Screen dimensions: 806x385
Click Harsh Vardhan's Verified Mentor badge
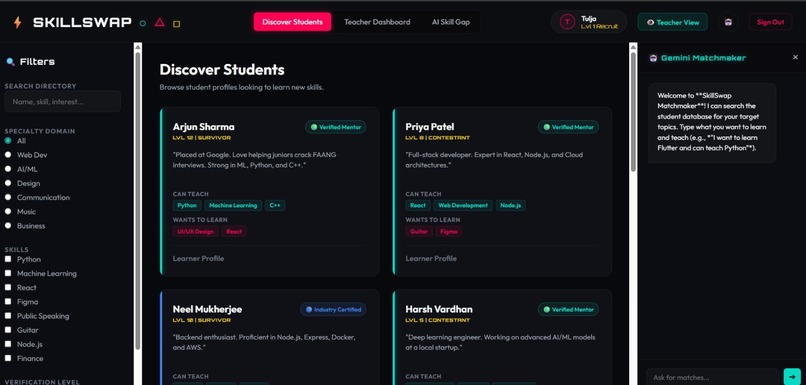tap(569, 309)
